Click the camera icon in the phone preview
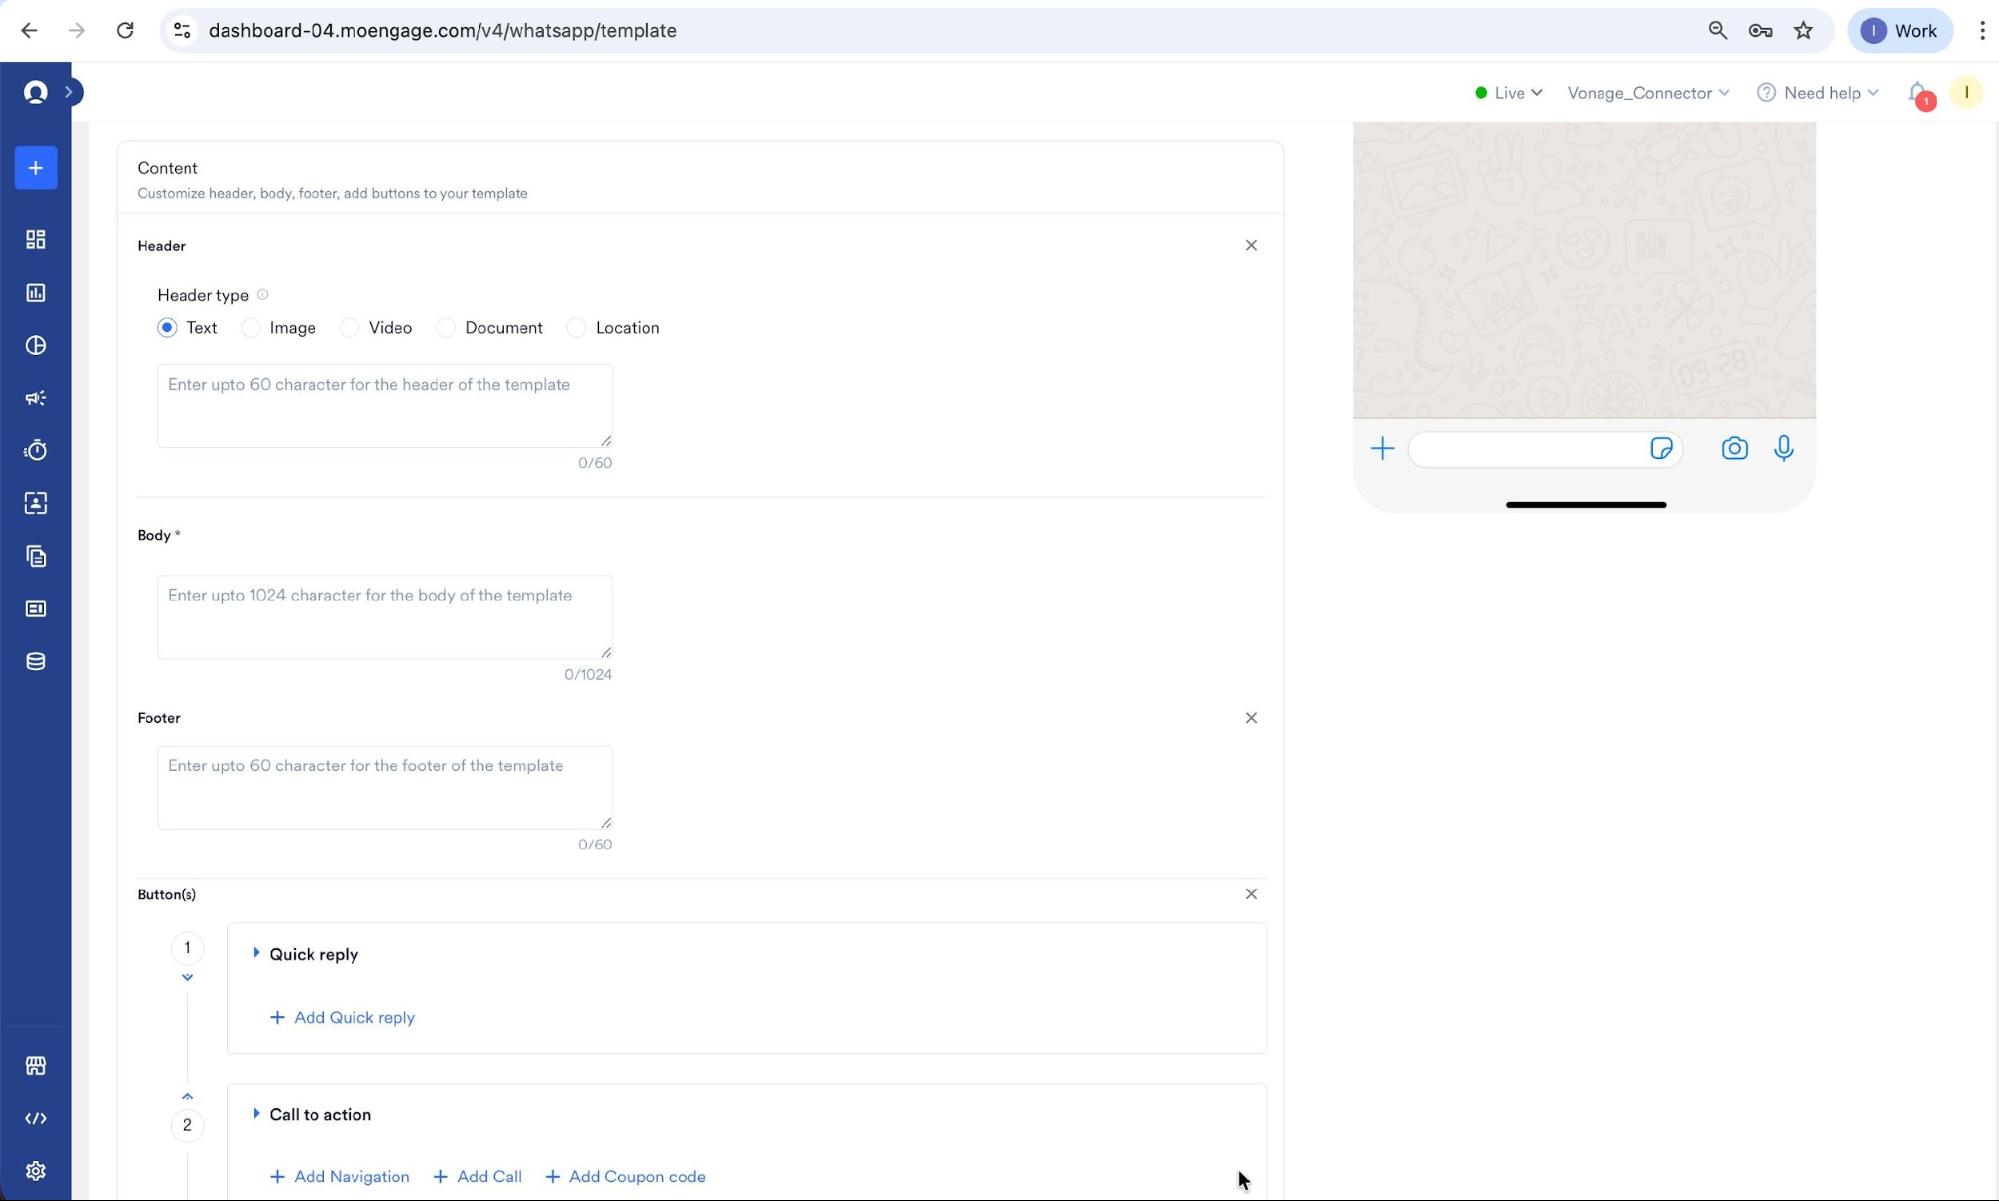This screenshot has width=1999, height=1201. 1735,449
